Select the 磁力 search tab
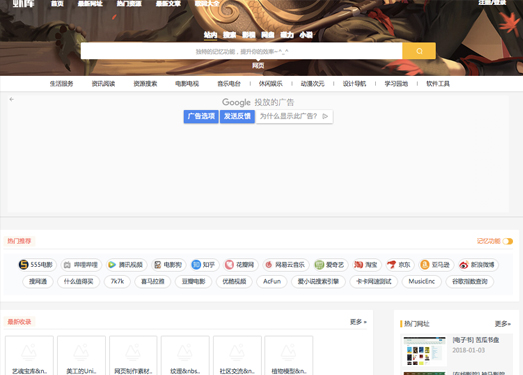Viewport: 523px width, 375px height. tap(287, 35)
